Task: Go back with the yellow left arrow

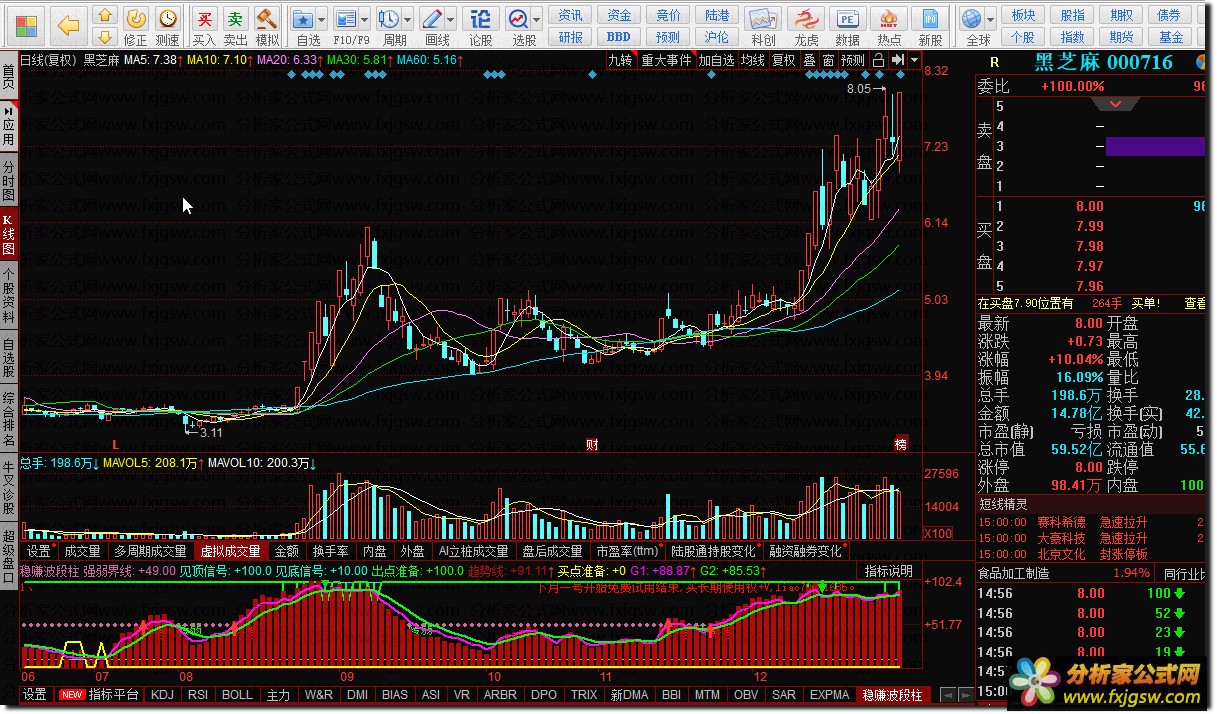Action: click(67, 24)
